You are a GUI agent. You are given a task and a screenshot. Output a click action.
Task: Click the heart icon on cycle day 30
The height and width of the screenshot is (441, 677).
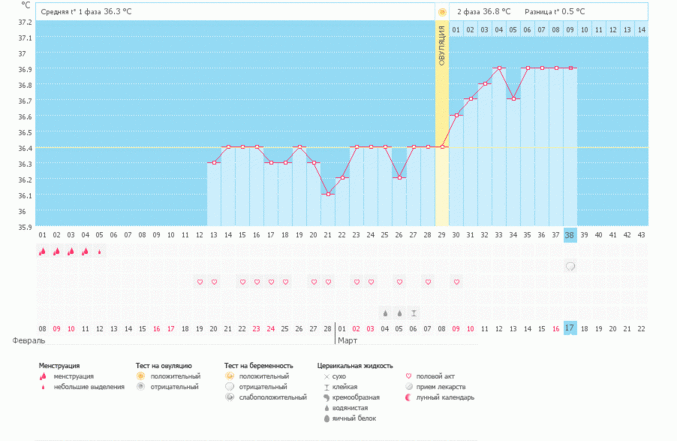pos(456,282)
